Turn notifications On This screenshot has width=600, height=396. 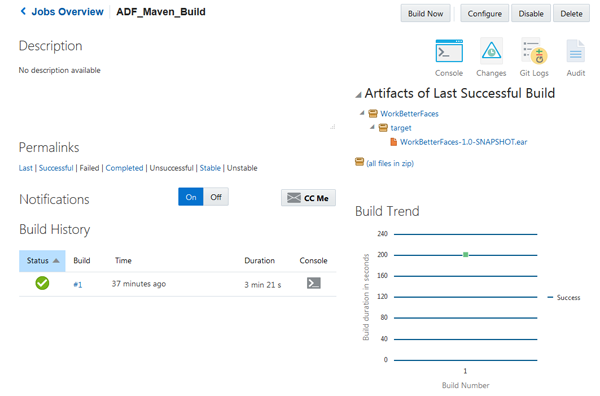click(x=191, y=197)
